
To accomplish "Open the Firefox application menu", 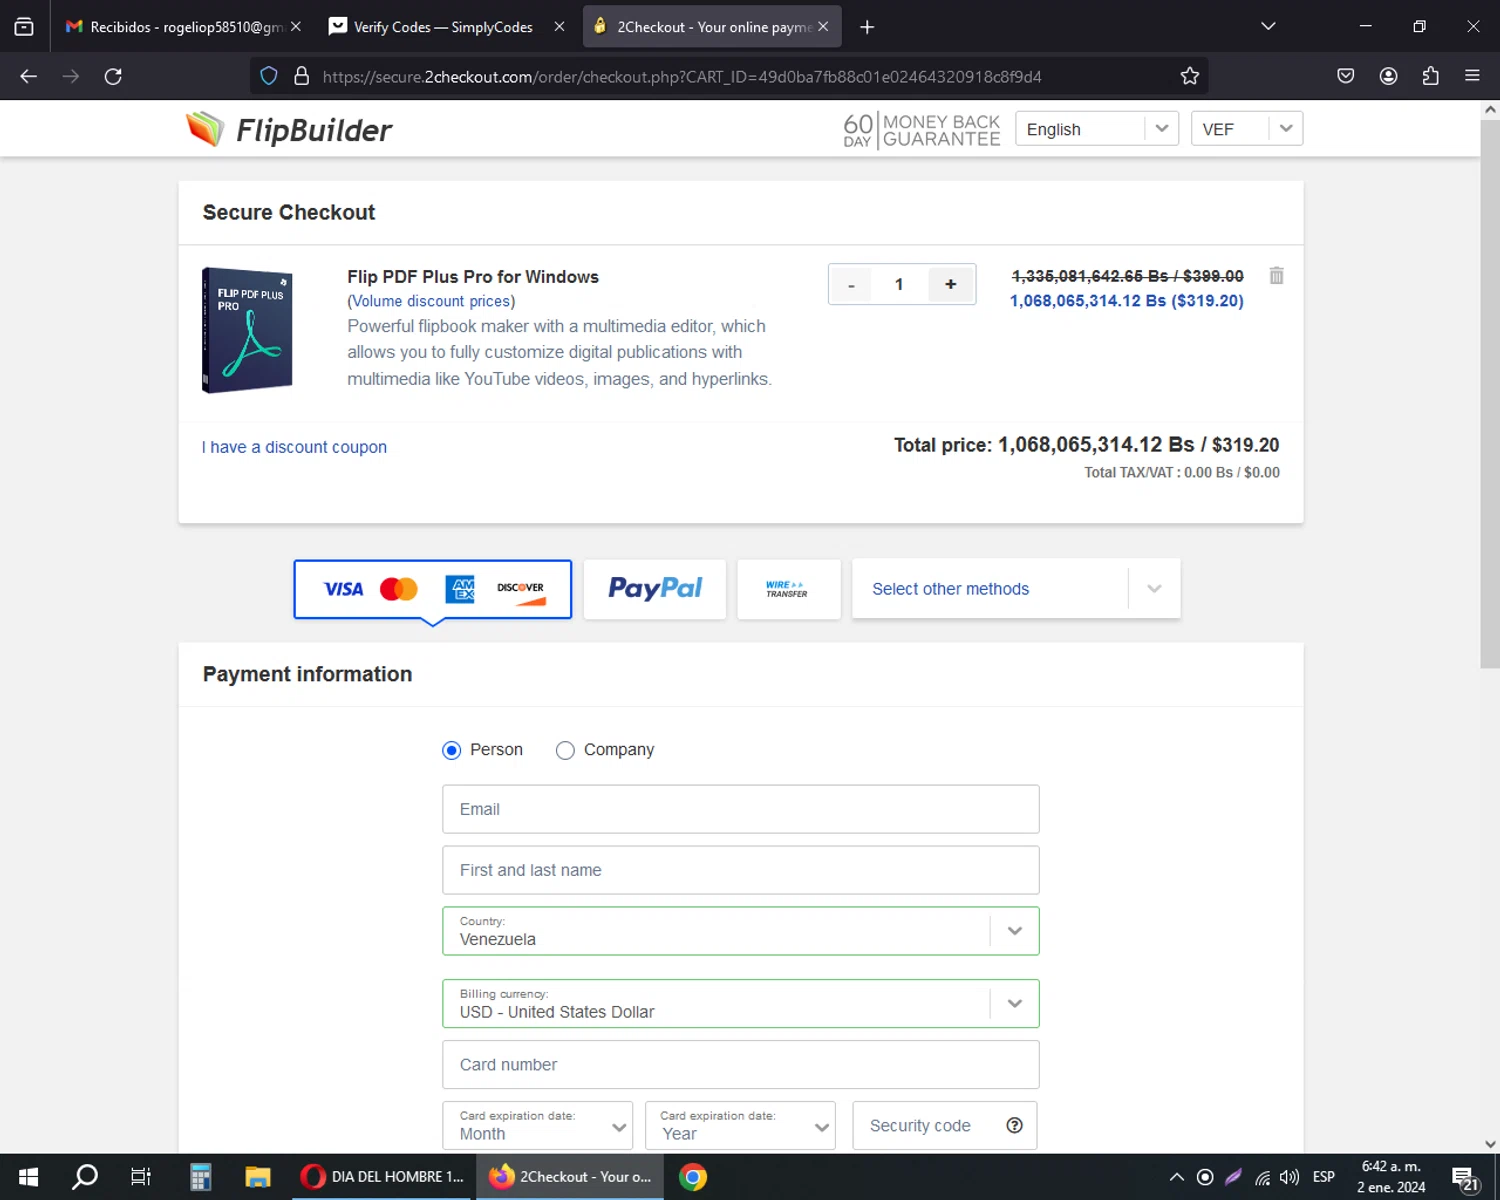I will pyautogui.click(x=1472, y=76).
